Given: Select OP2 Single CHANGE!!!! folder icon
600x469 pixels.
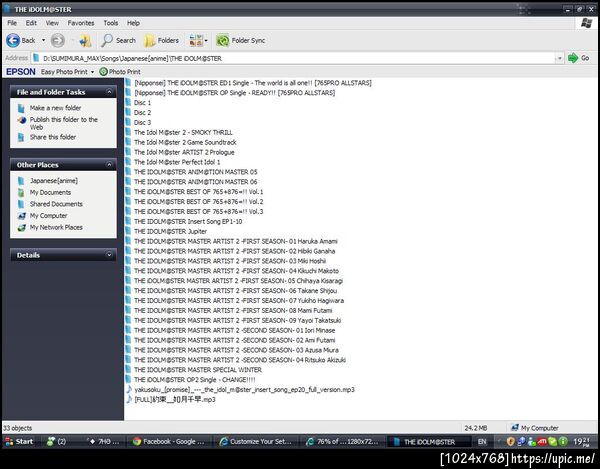Looking at the screenshot, I should pos(128,379).
